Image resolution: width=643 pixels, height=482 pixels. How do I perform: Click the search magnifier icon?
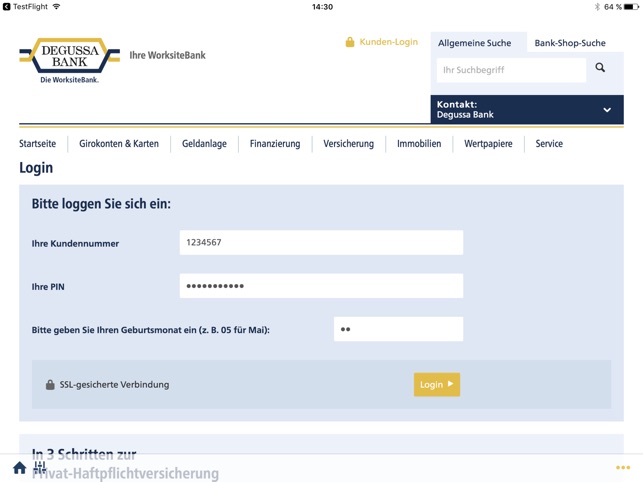pos(600,68)
